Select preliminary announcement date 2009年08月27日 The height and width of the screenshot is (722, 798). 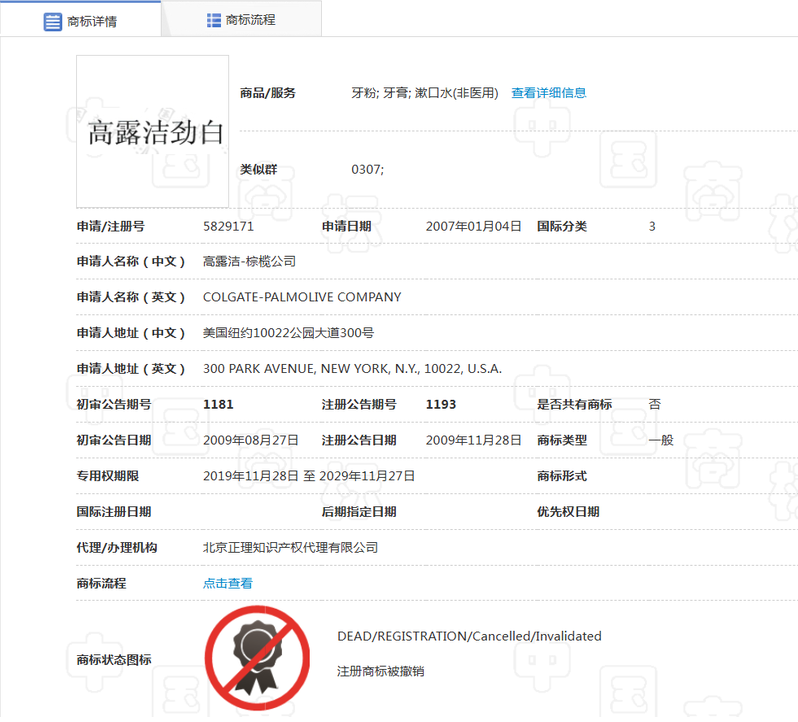(250, 440)
